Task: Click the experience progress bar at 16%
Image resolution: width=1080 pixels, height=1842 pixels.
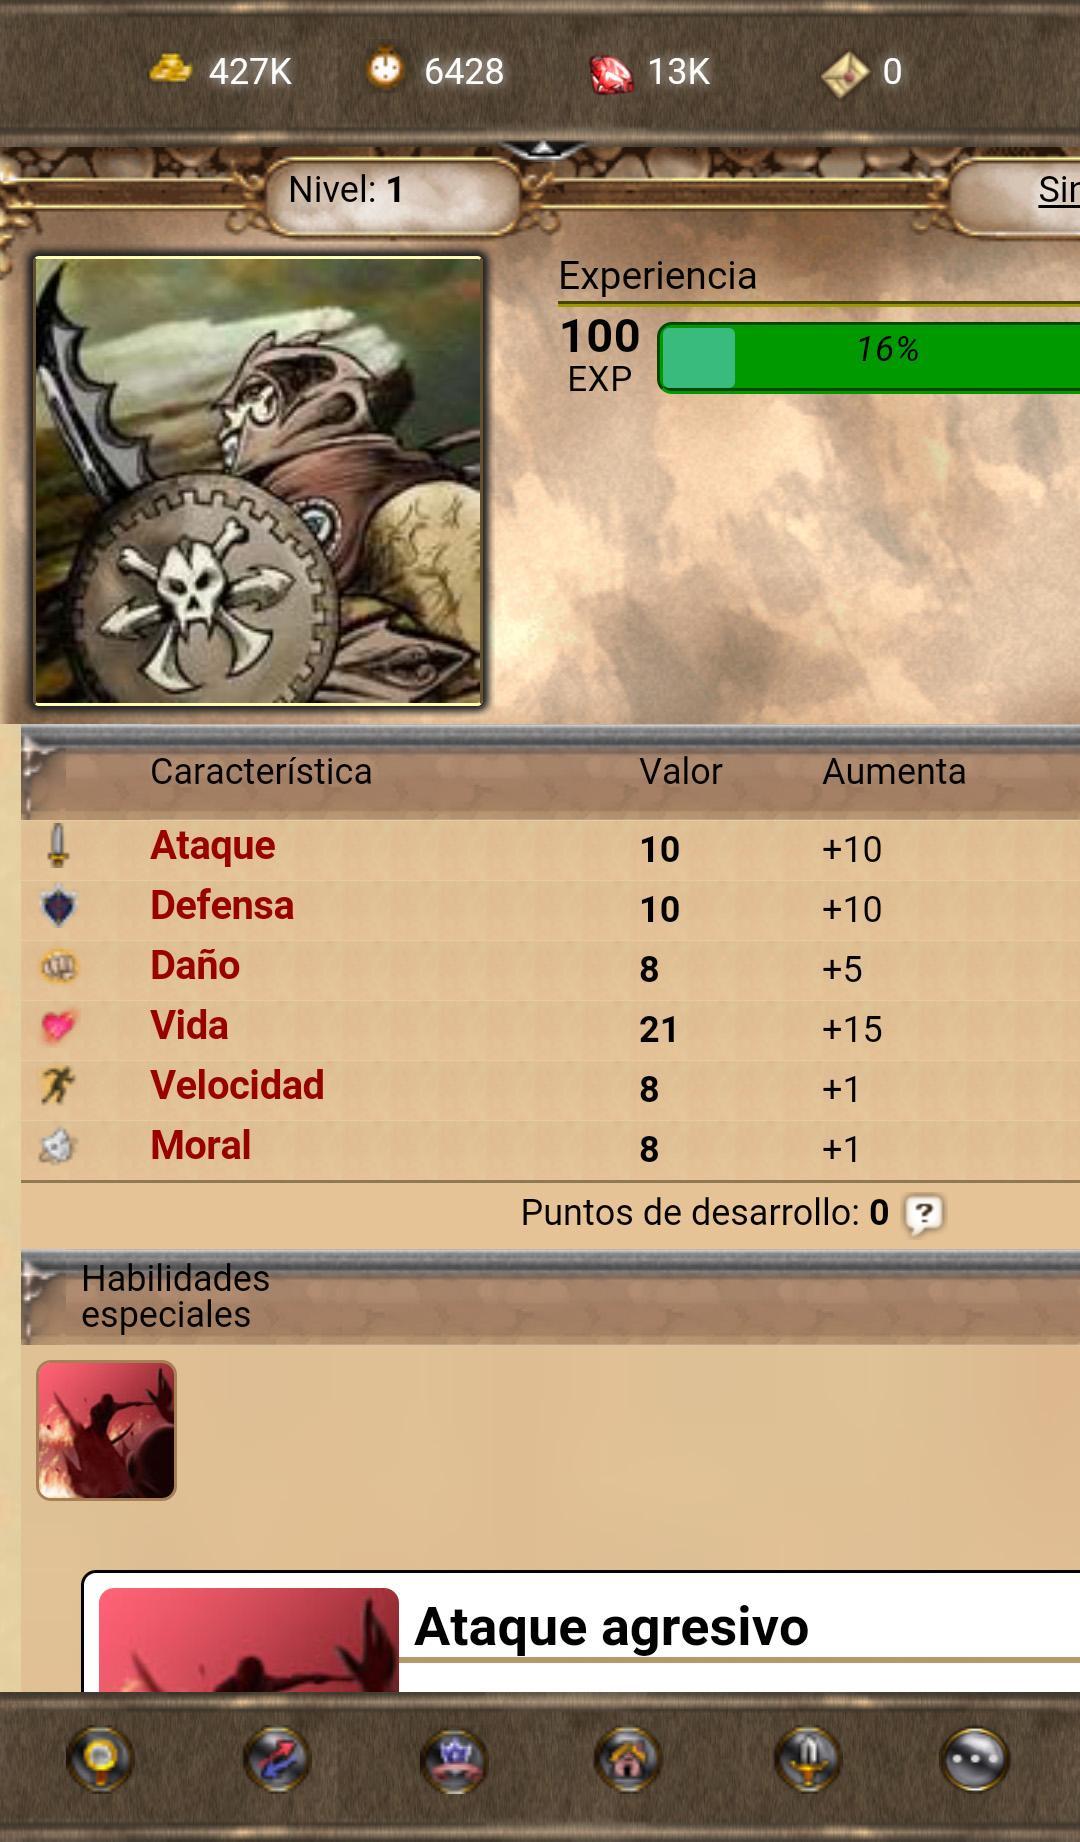Action: pos(868,357)
